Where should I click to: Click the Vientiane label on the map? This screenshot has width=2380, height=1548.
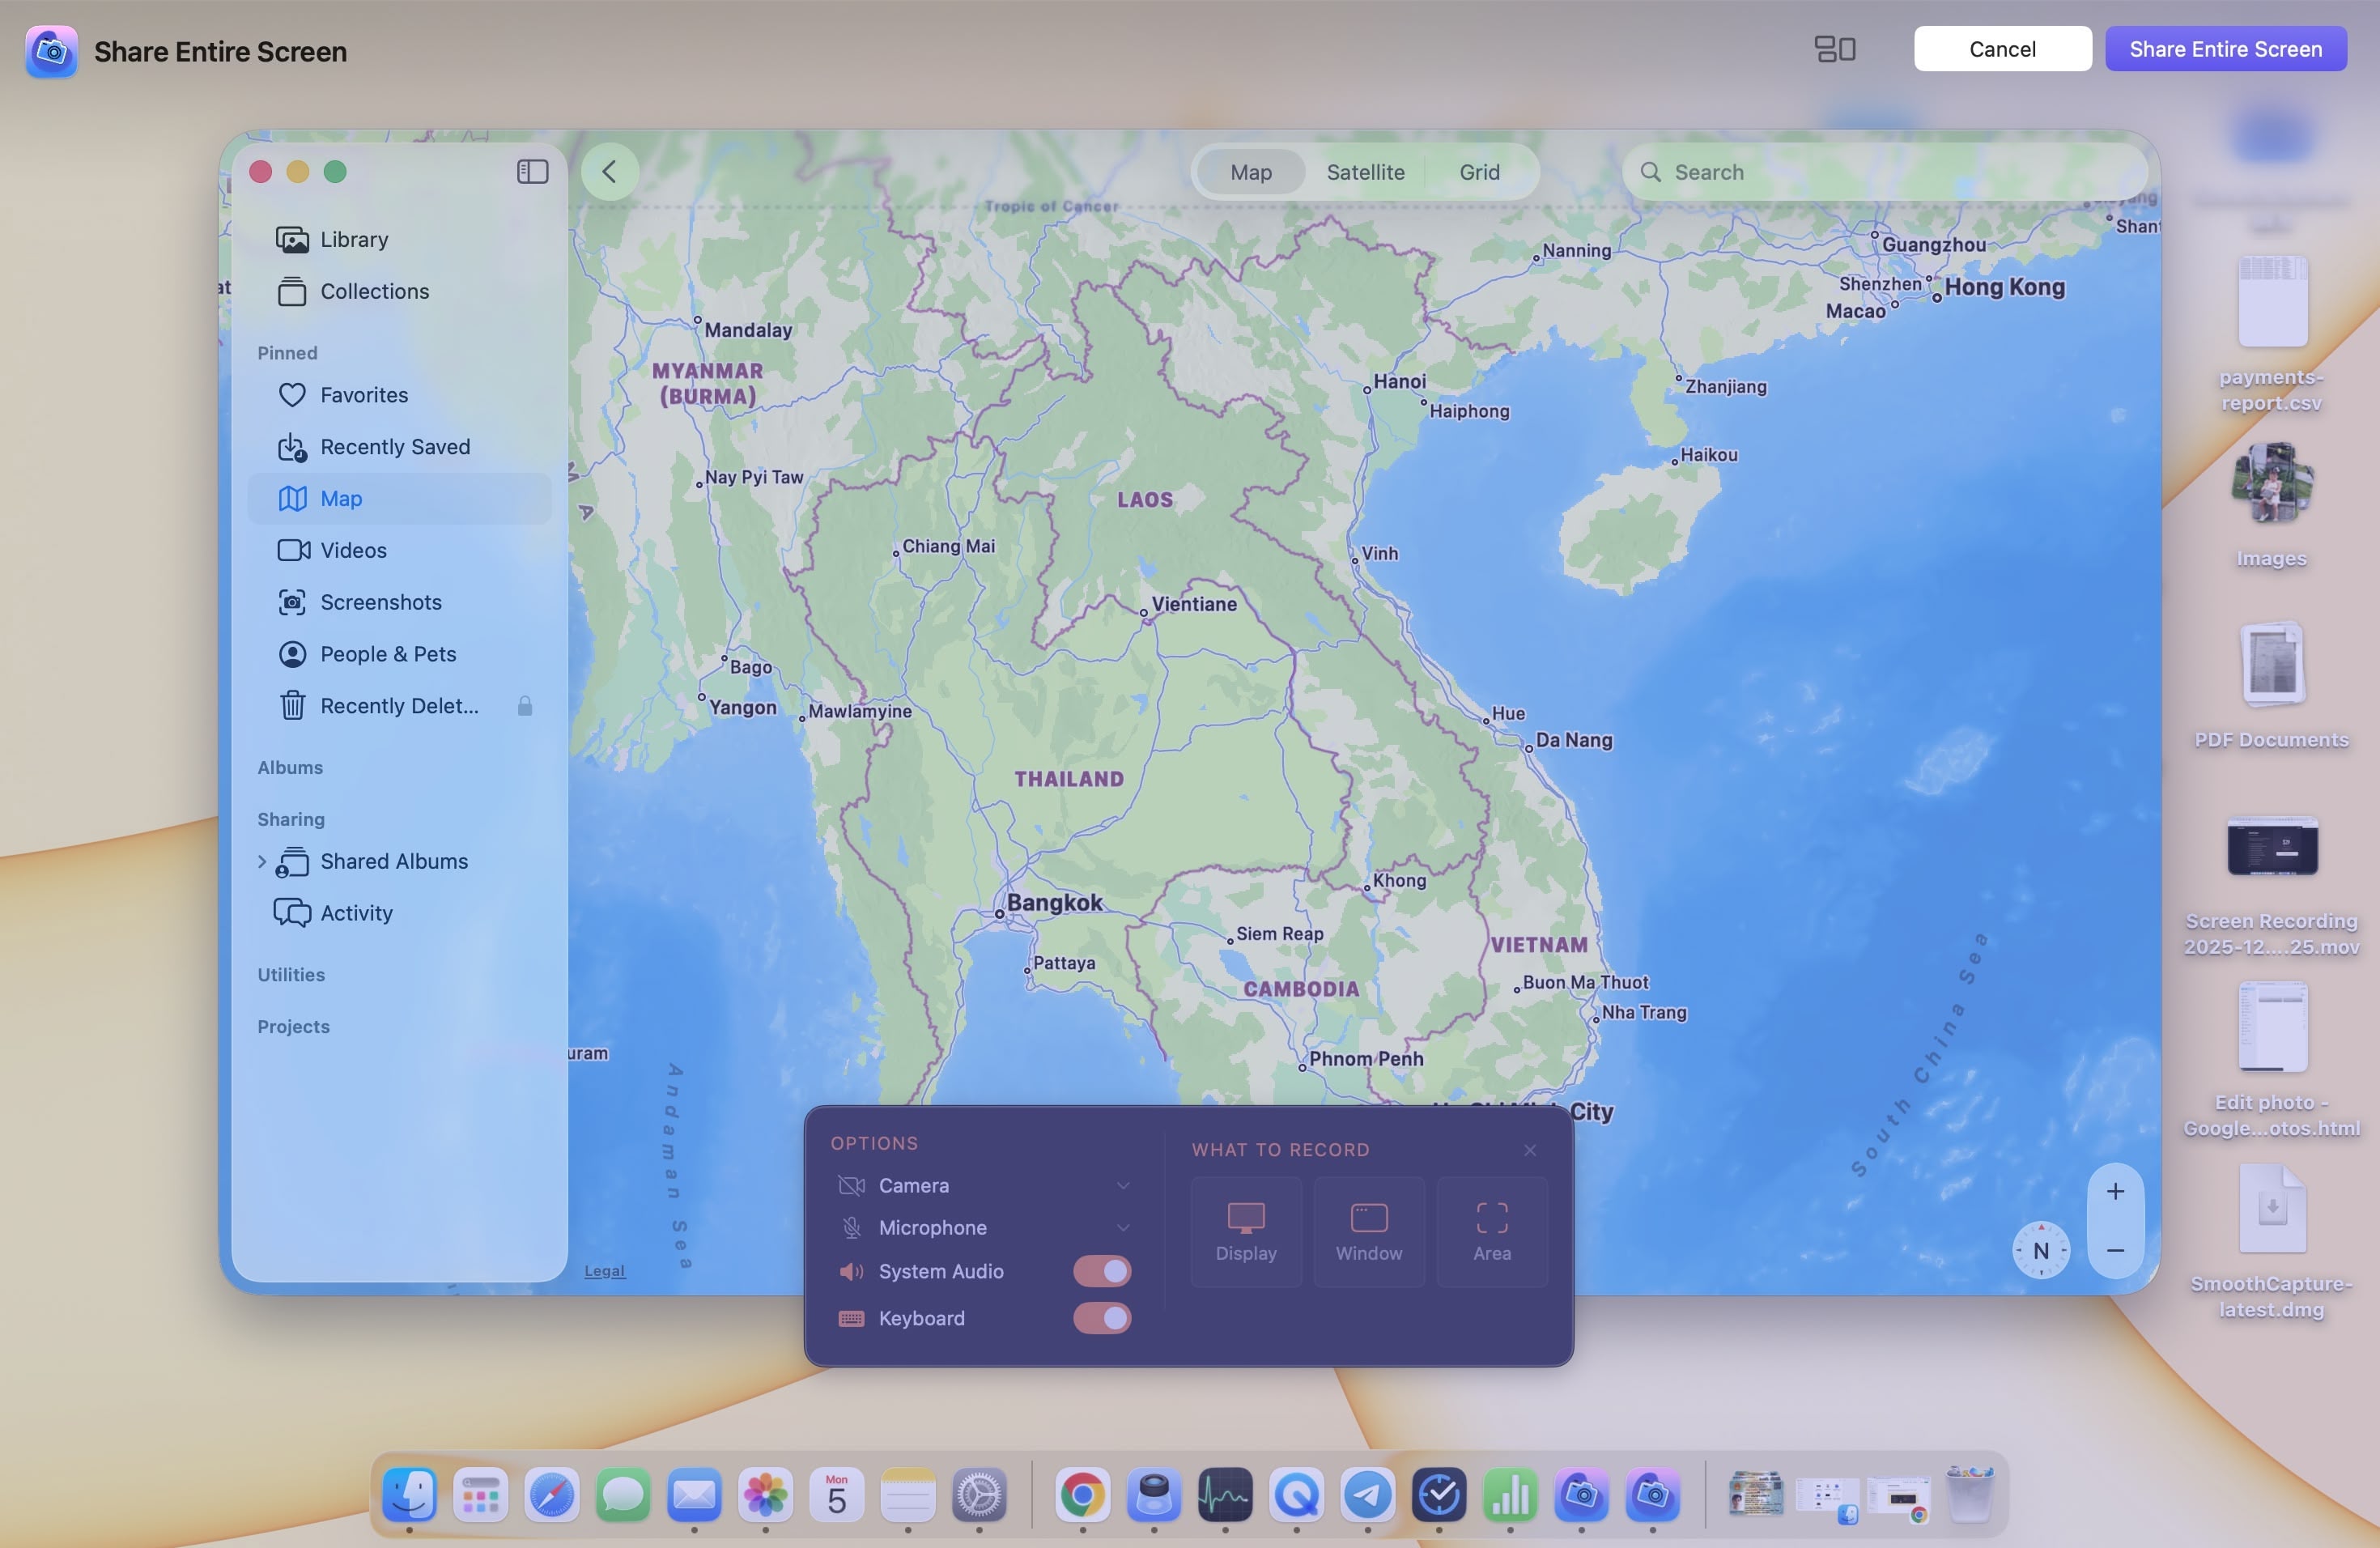pyautogui.click(x=1194, y=604)
